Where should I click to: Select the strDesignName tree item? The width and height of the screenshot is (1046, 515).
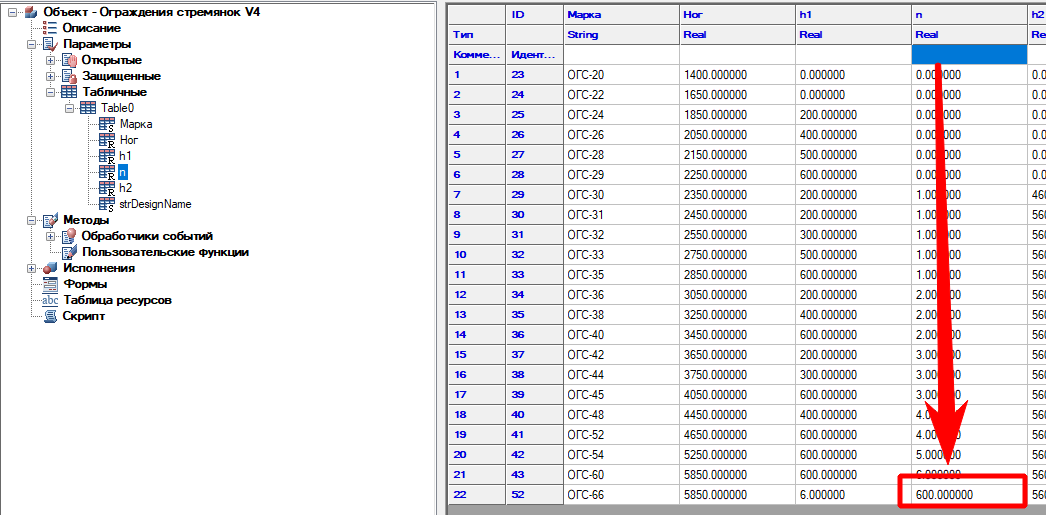pos(155,204)
